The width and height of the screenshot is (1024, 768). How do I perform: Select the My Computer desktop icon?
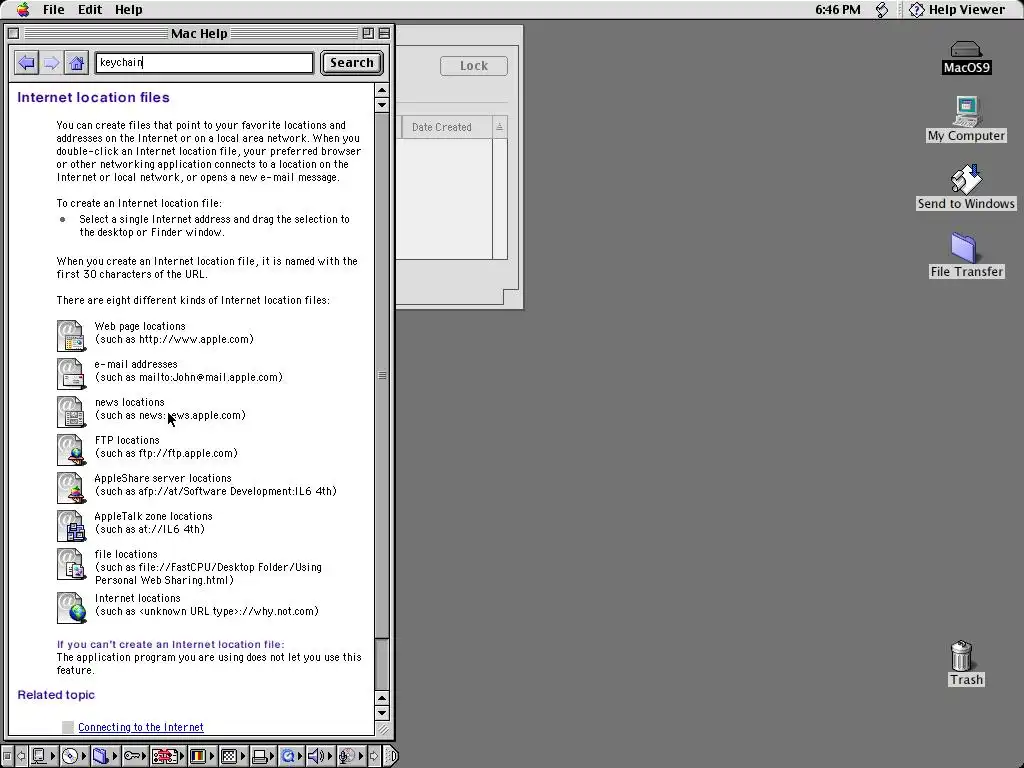coord(967,119)
